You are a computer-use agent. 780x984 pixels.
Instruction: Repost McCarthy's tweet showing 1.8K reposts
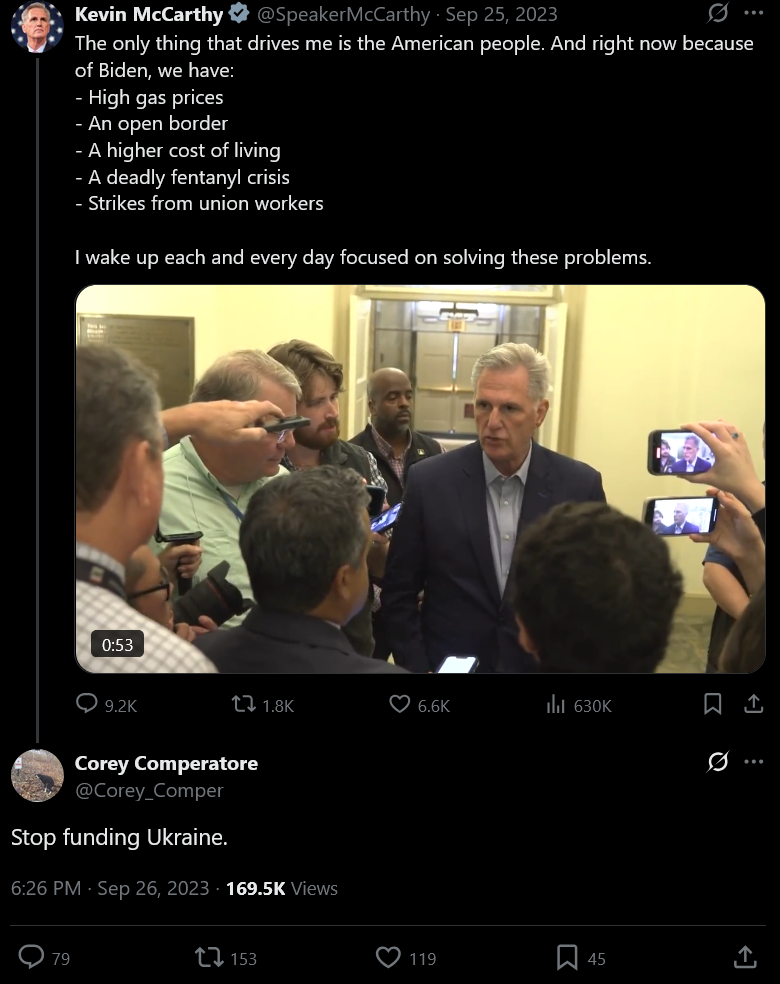point(262,705)
